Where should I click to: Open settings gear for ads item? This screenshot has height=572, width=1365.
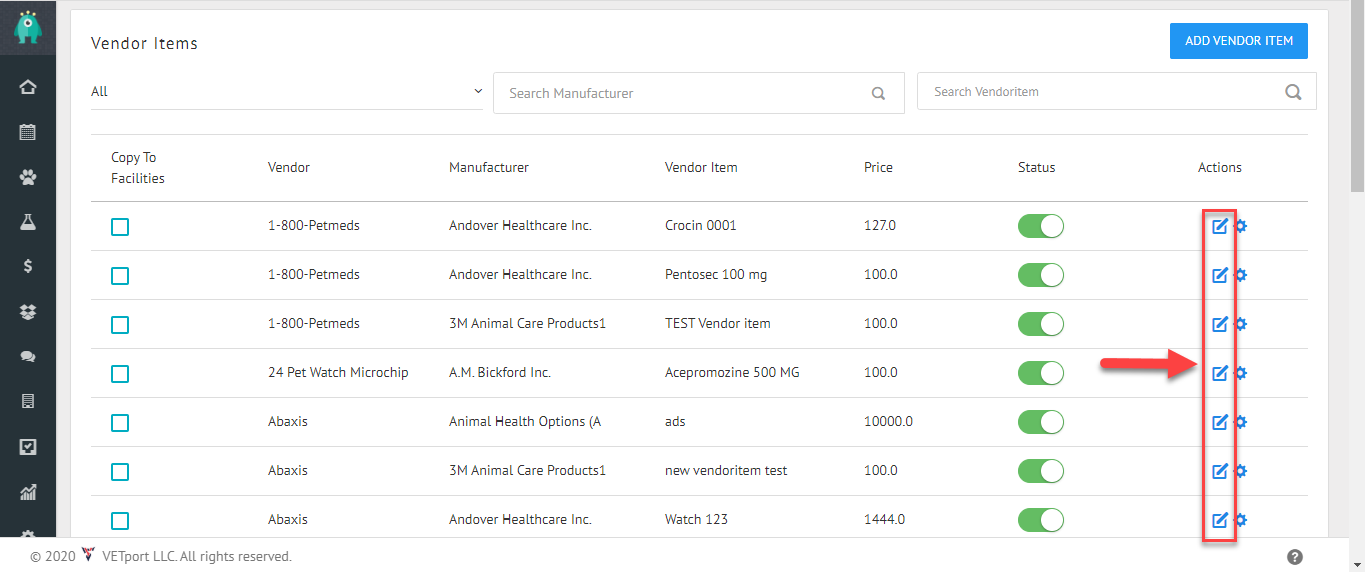(x=1241, y=422)
